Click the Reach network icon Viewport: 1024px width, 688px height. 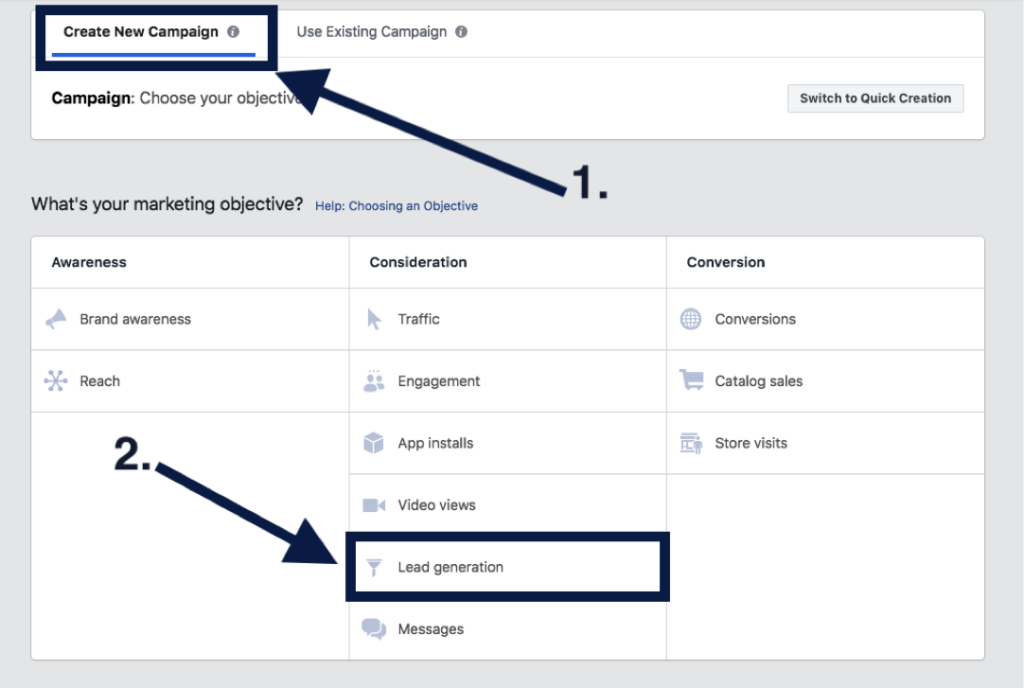click(55, 381)
